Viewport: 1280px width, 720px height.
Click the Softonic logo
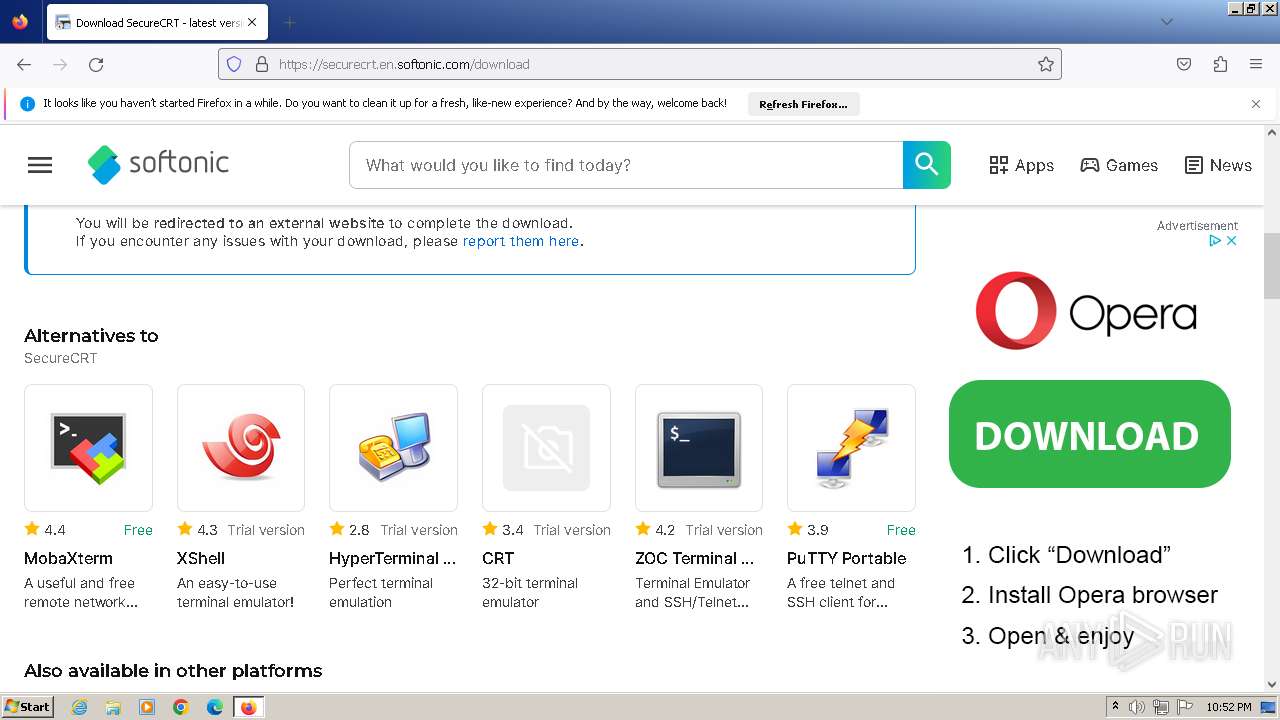158,164
